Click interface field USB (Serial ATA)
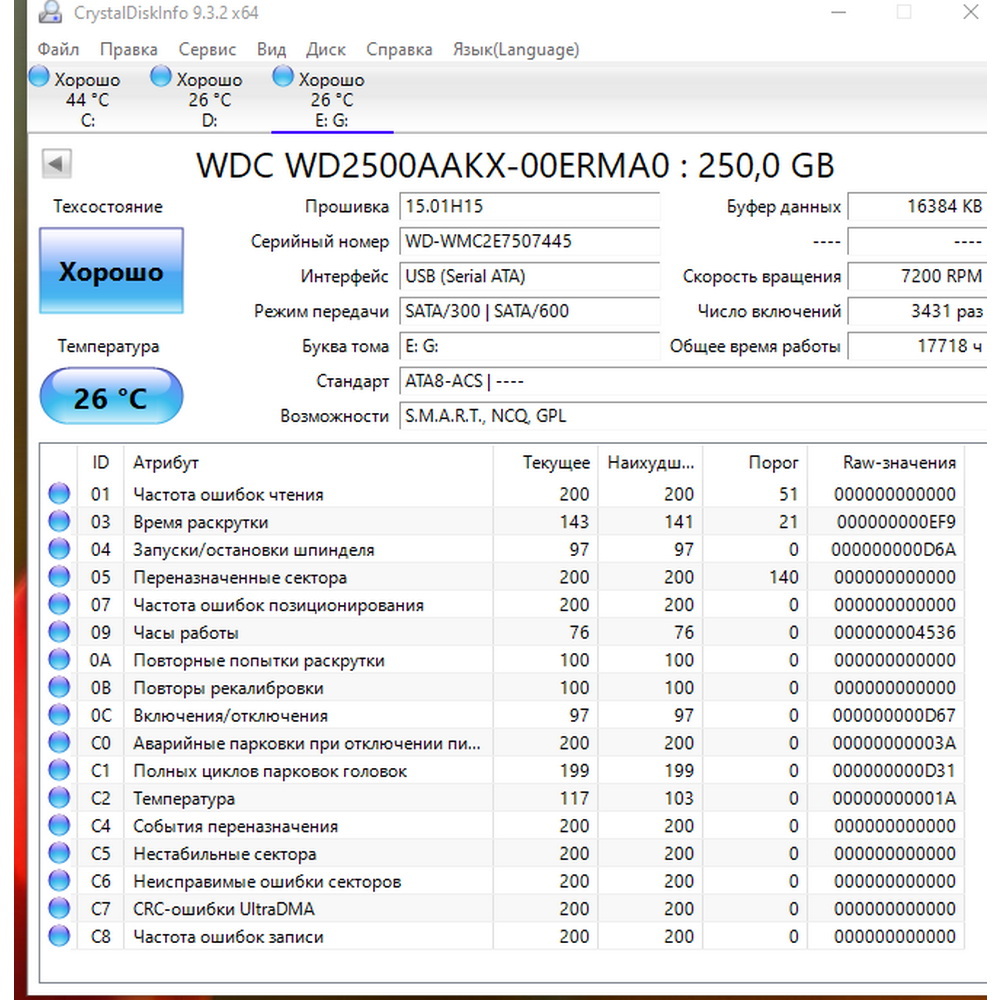The height and width of the screenshot is (1000, 1000). pos(529,276)
